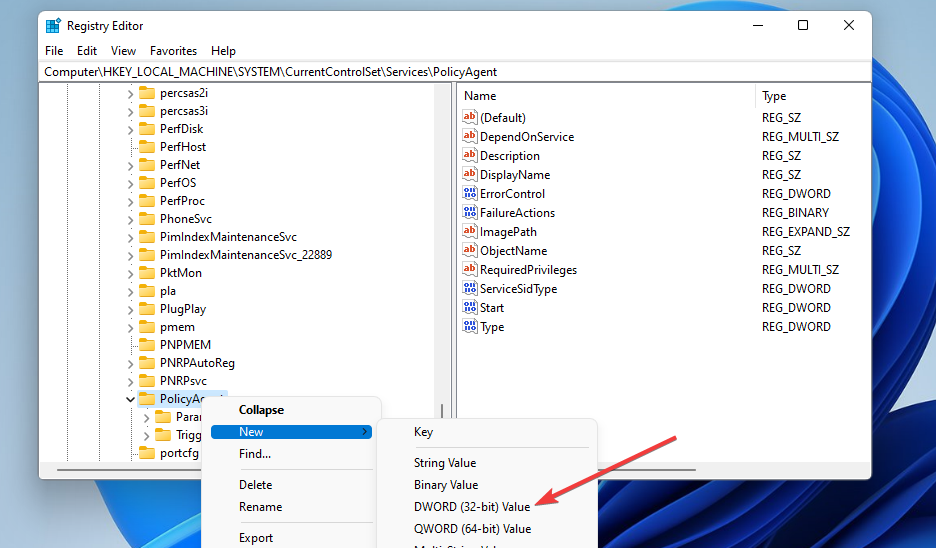
Task: Expand the PerfNet tree node
Action: click(x=130, y=165)
